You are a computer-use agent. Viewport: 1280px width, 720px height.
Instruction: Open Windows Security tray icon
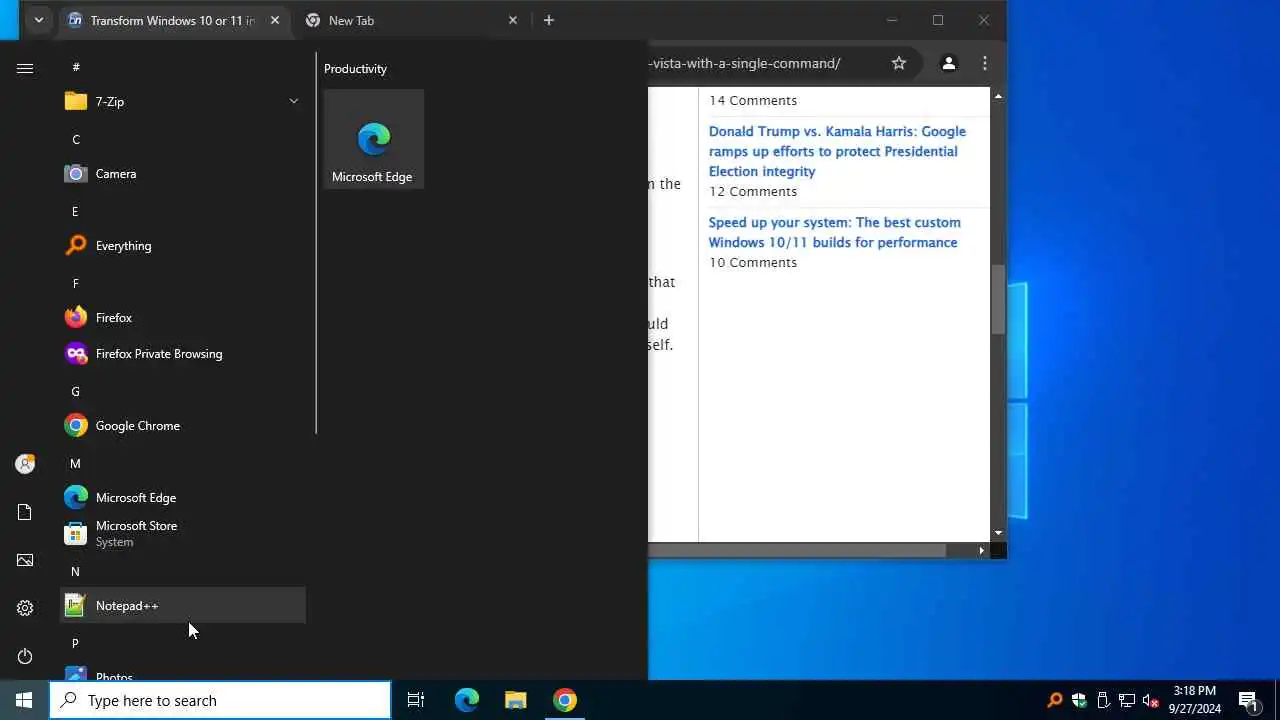(1079, 700)
